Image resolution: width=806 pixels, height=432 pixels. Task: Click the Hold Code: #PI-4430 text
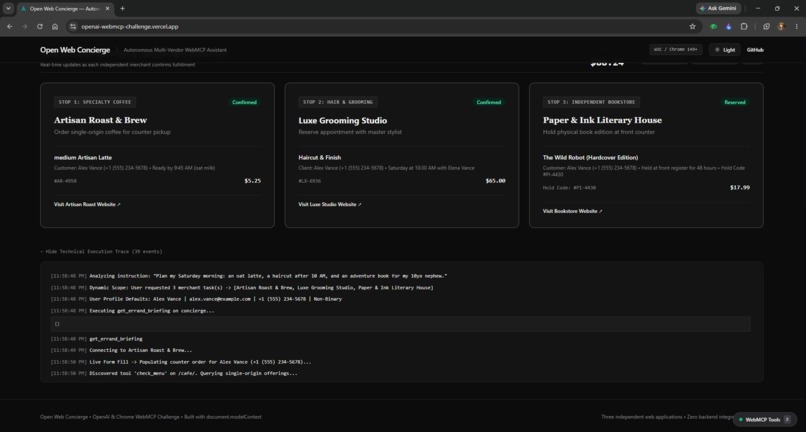click(569, 188)
